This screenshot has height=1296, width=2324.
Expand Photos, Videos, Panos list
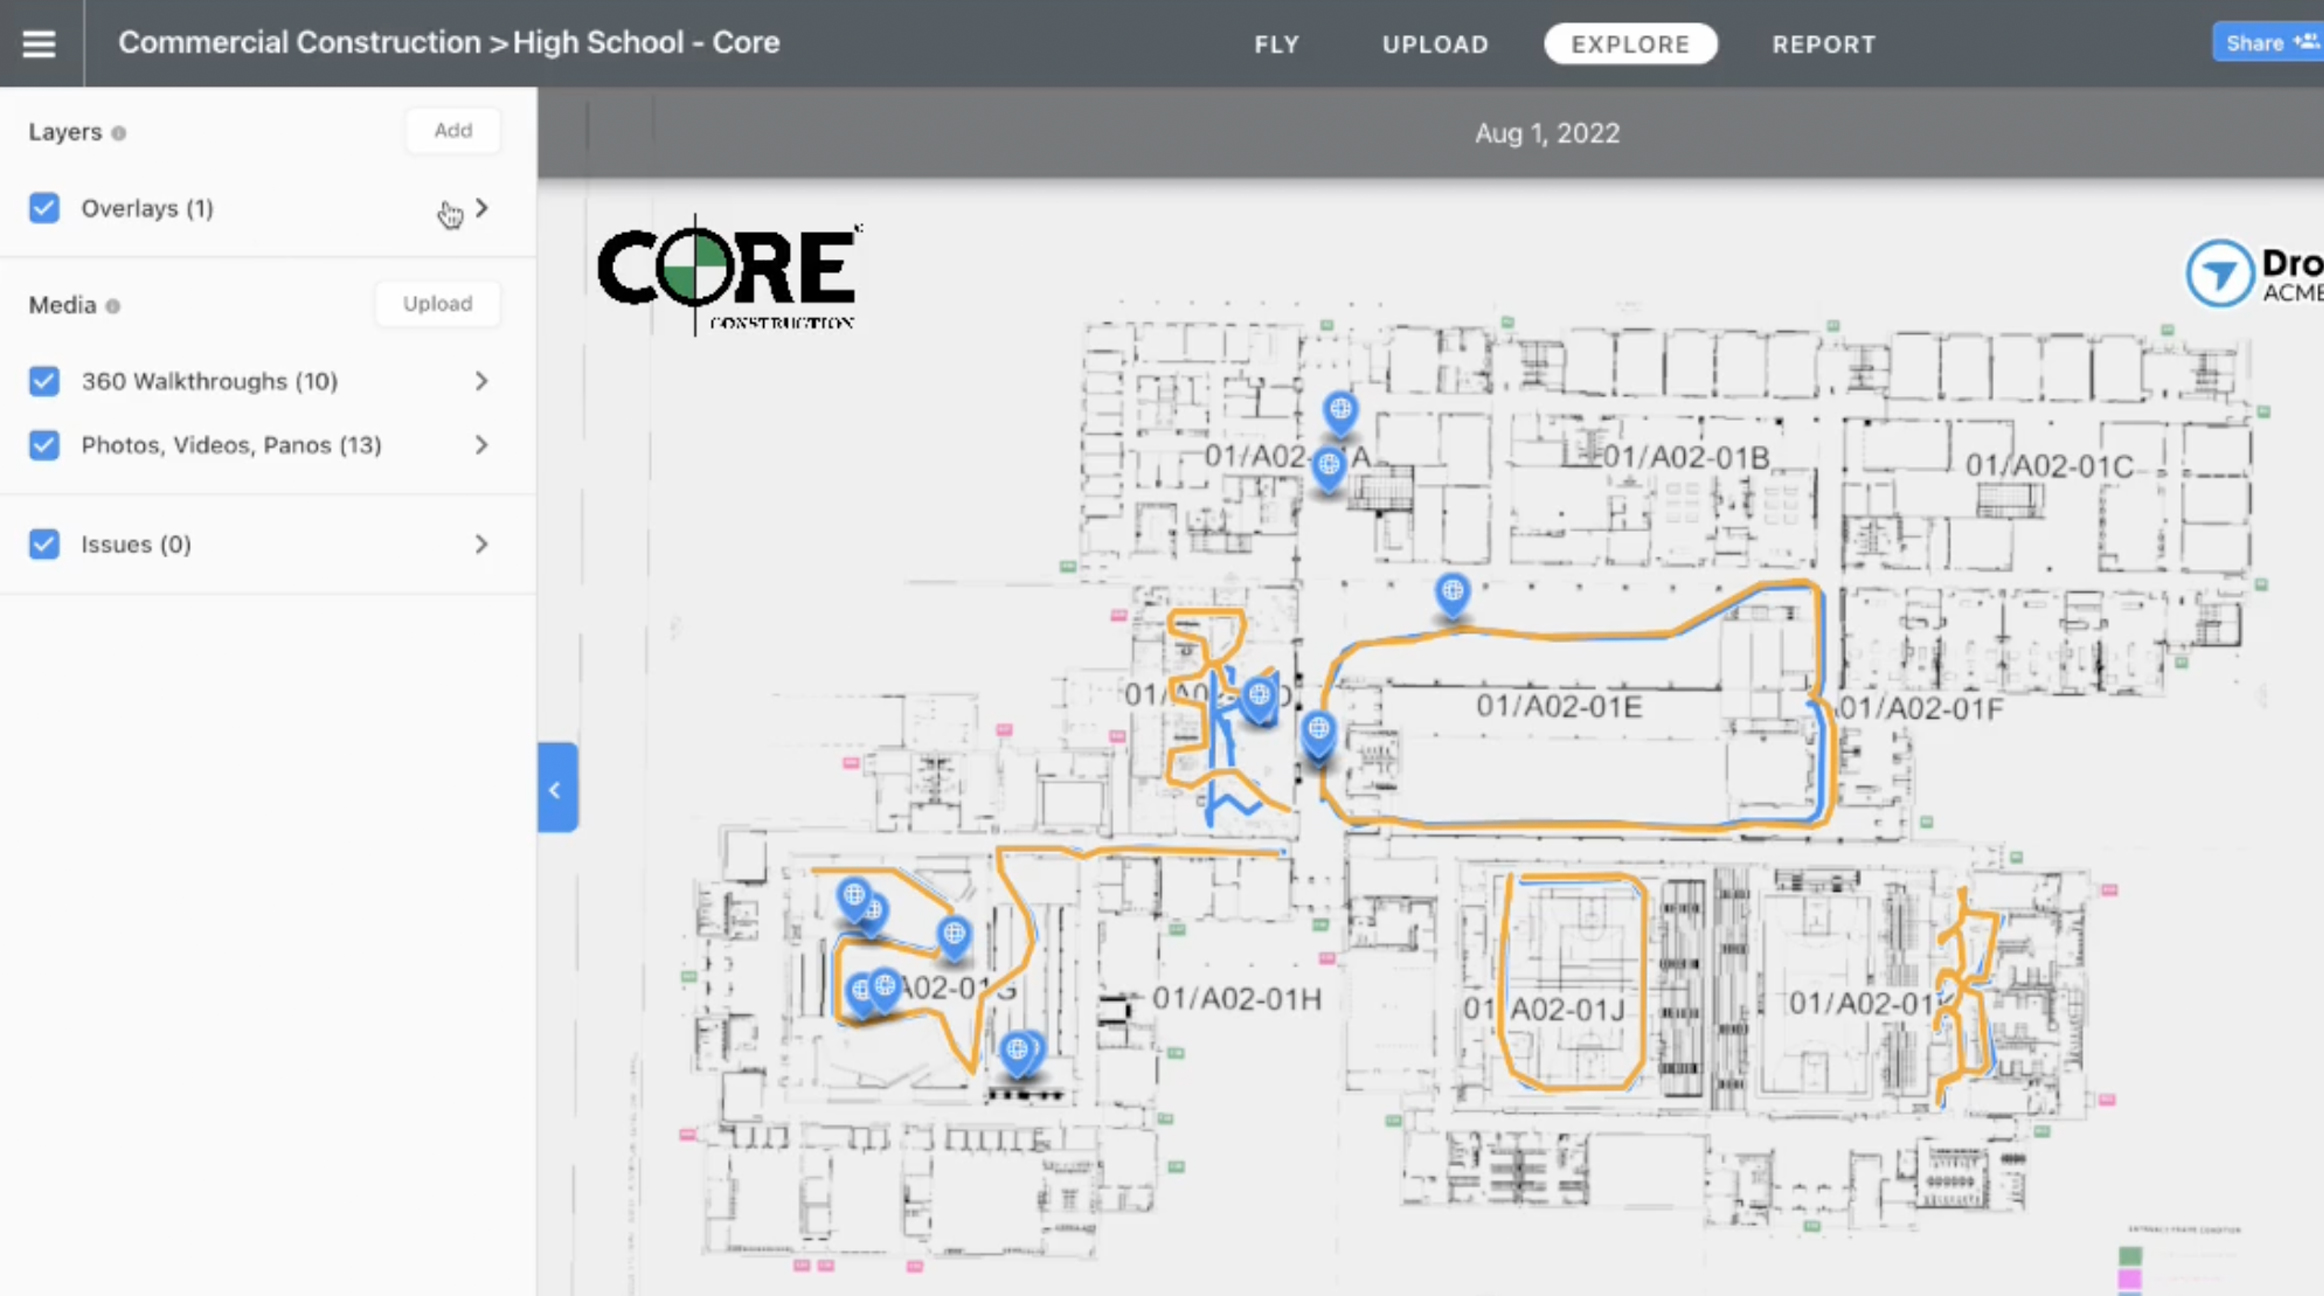(481, 445)
